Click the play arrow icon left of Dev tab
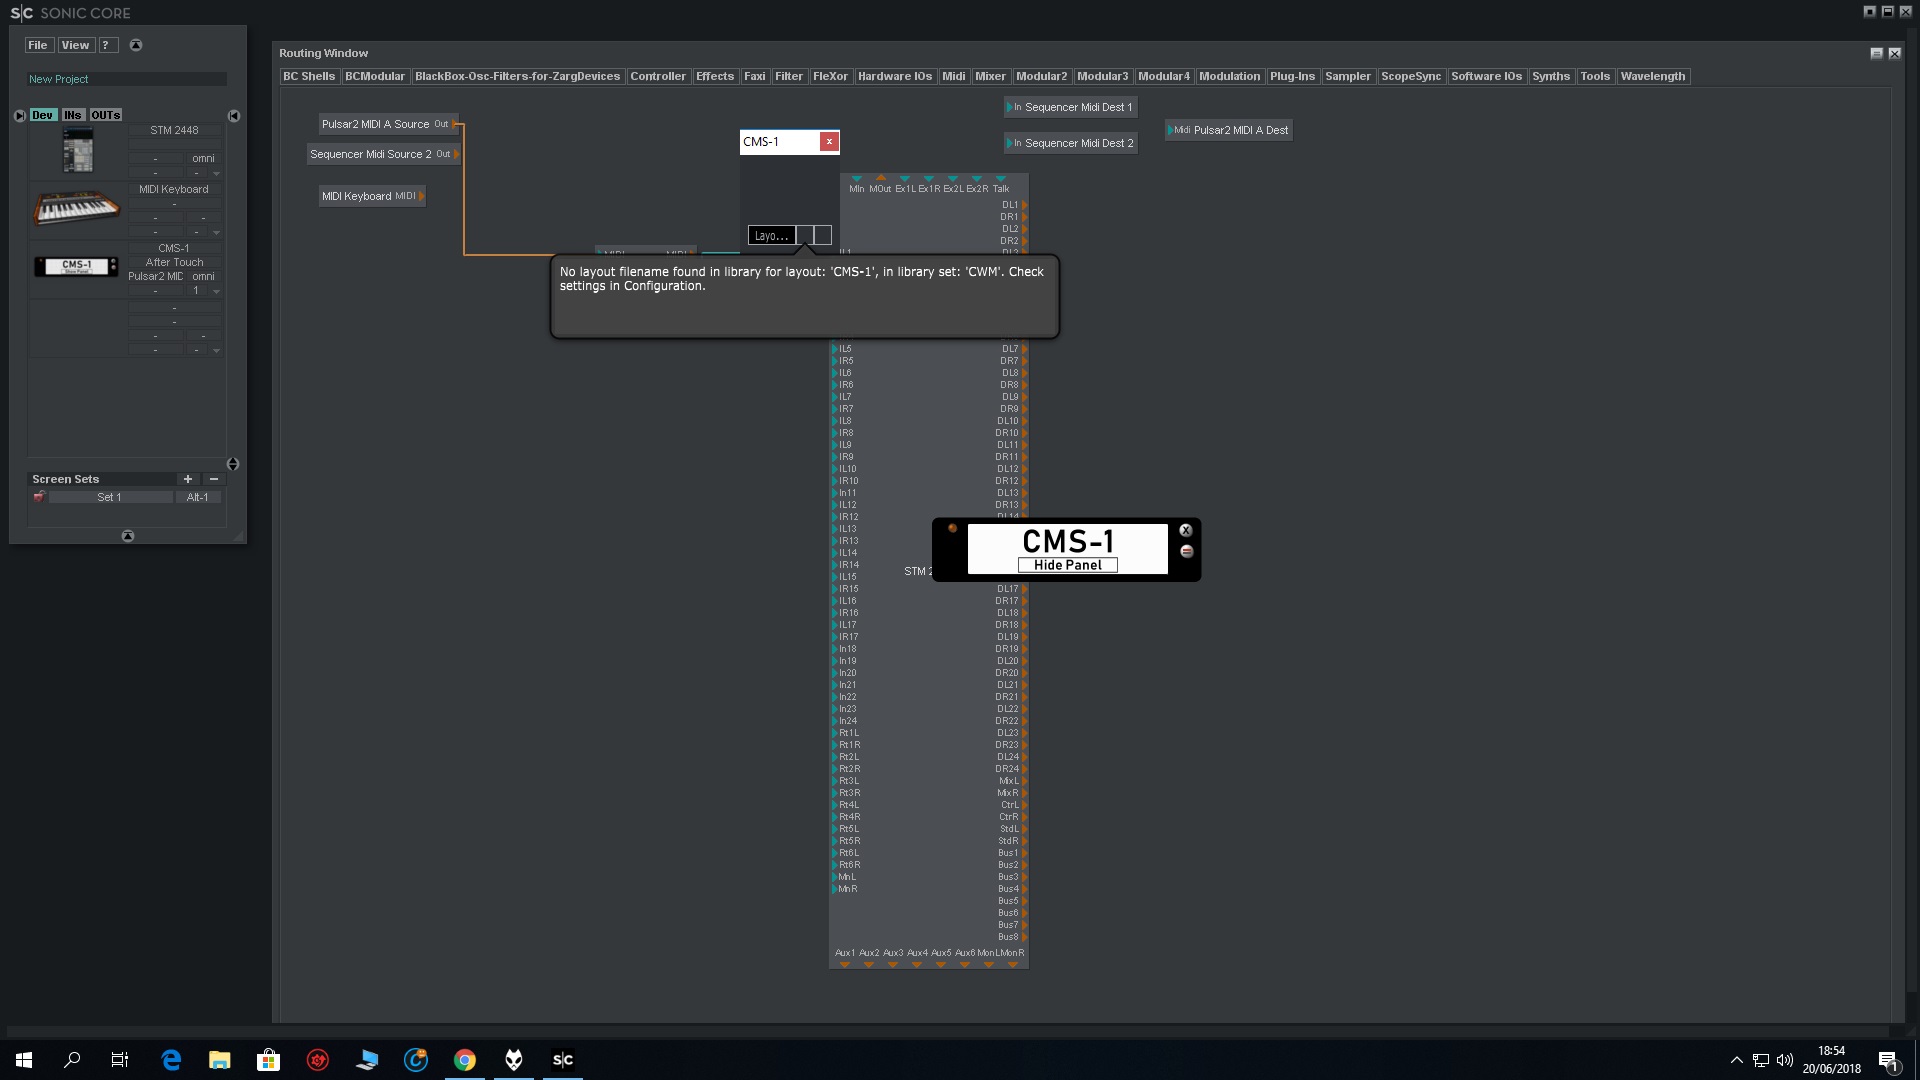Viewport: 1920px width, 1080px height. tap(20, 116)
